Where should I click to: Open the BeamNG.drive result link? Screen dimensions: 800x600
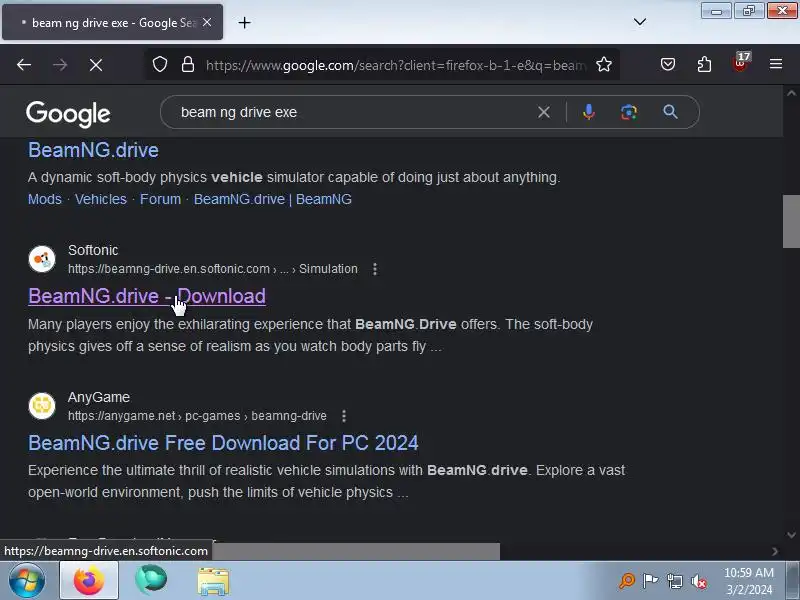pyautogui.click(x=93, y=150)
